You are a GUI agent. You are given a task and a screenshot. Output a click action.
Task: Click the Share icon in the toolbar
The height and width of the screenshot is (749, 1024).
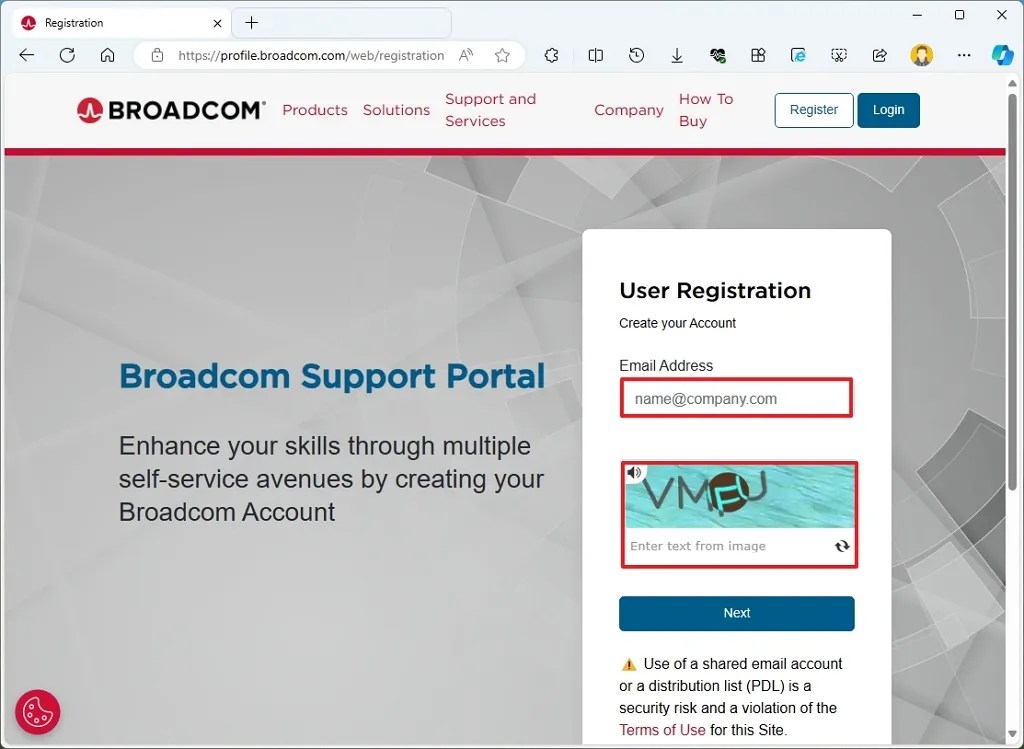pos(879,55)
